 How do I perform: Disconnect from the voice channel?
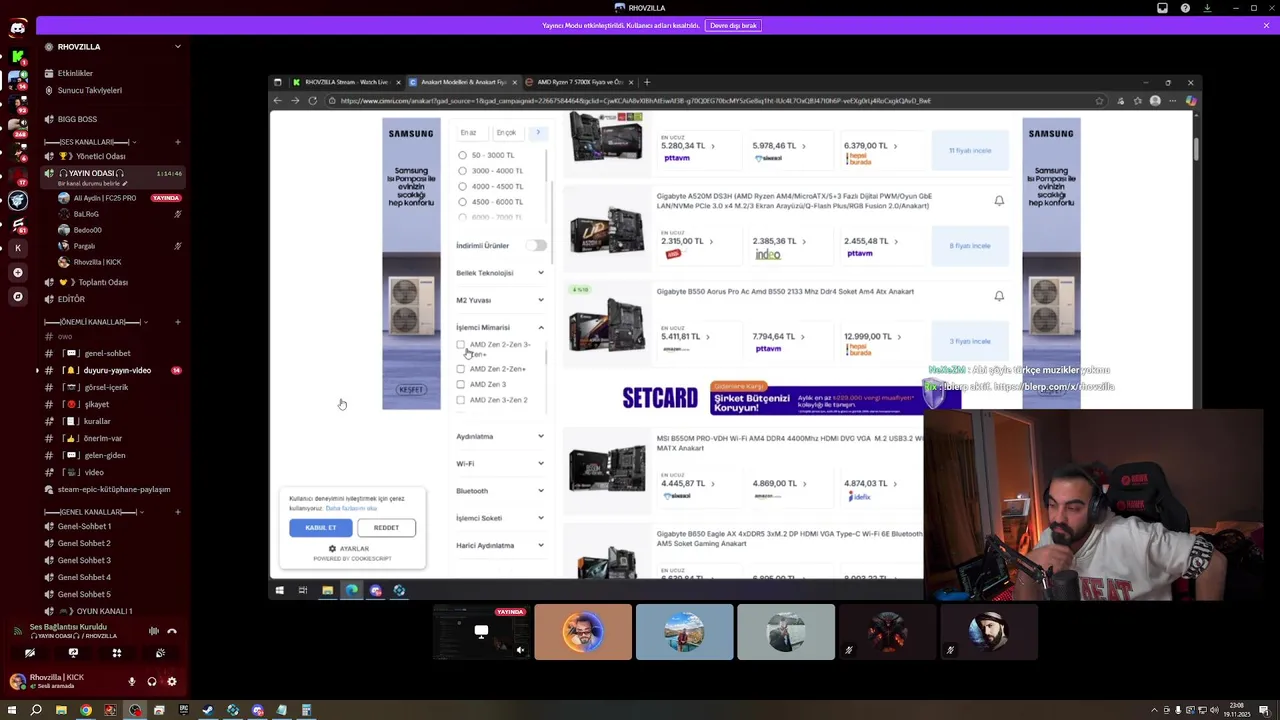coord(172,631)
